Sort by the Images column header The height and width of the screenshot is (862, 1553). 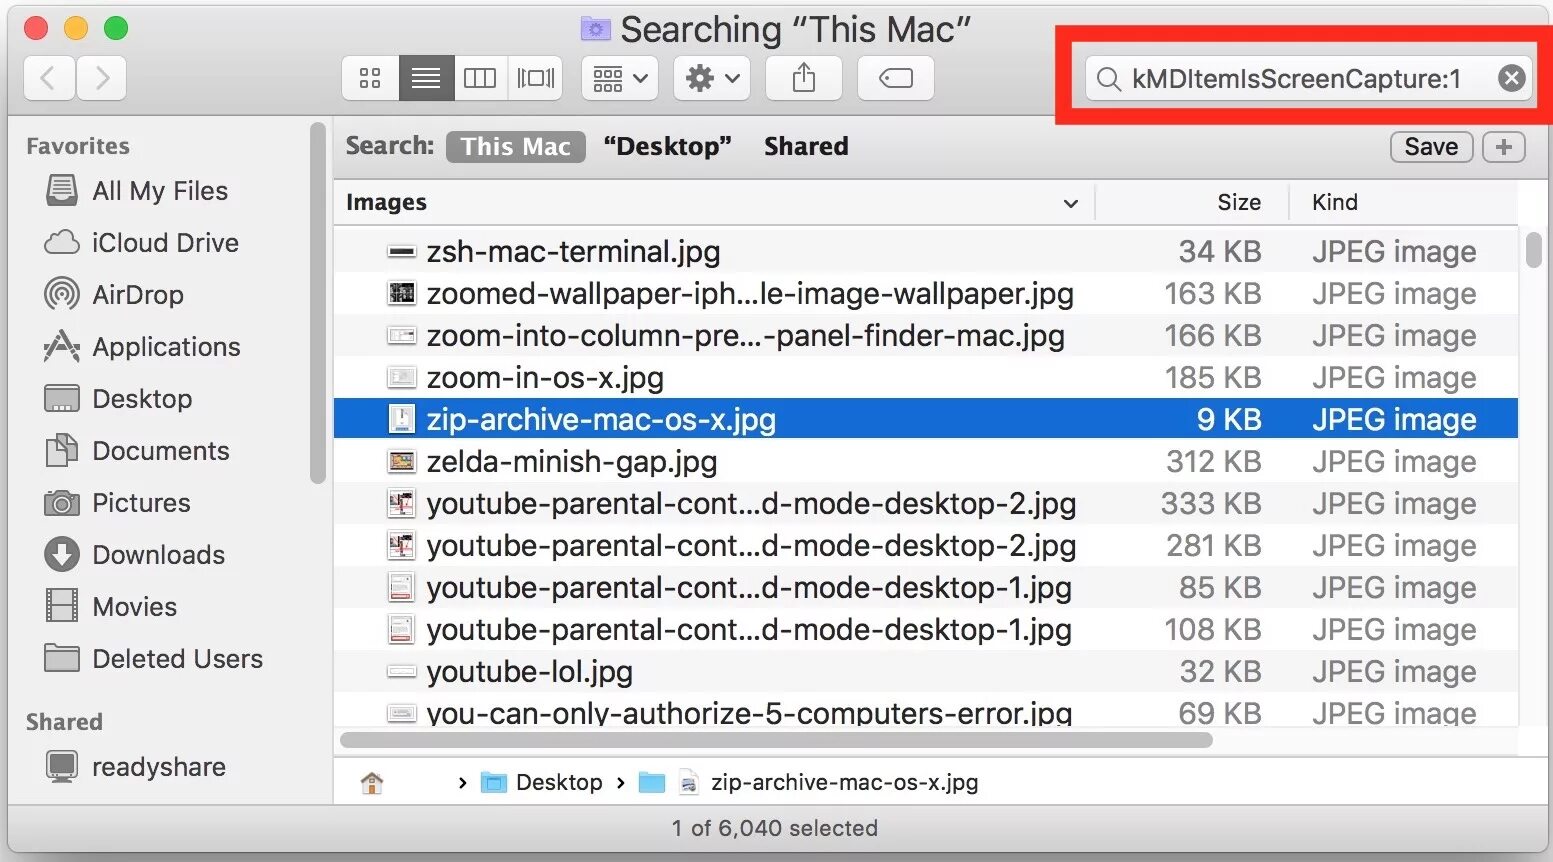coord(714,202)
